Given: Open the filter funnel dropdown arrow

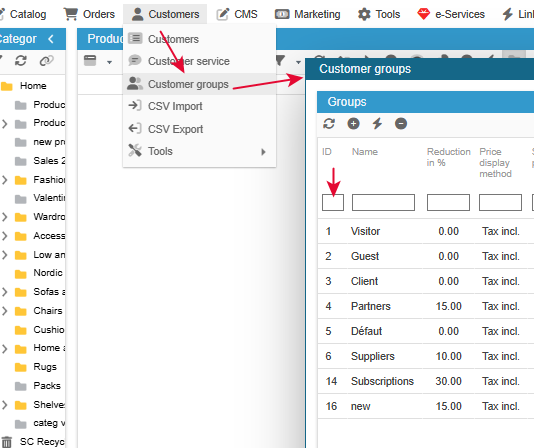Looking at the screenshot, I should point(298,62).
